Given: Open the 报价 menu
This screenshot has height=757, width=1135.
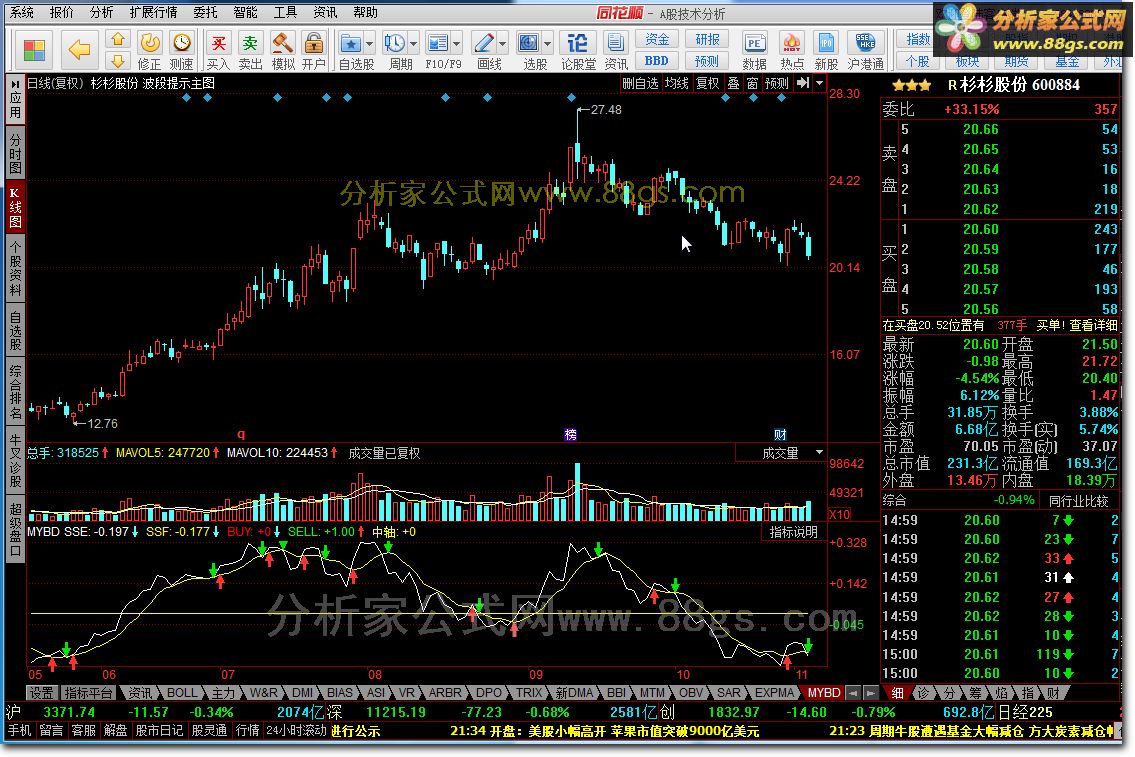Looking at the screenshot, I should 62,12.
